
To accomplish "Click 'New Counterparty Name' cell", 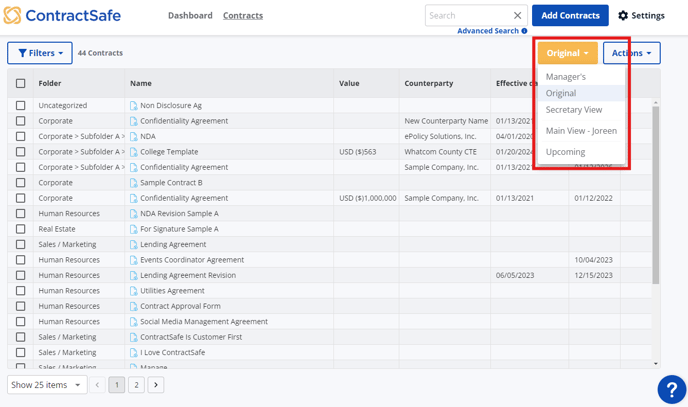I will (x=446, y=121).
